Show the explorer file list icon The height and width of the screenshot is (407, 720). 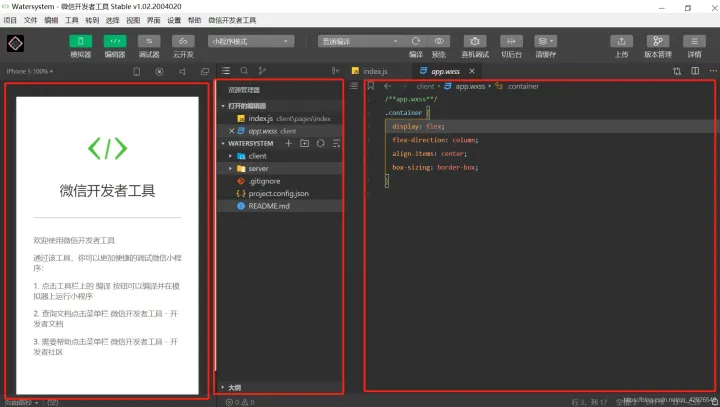tap(226, 71)
